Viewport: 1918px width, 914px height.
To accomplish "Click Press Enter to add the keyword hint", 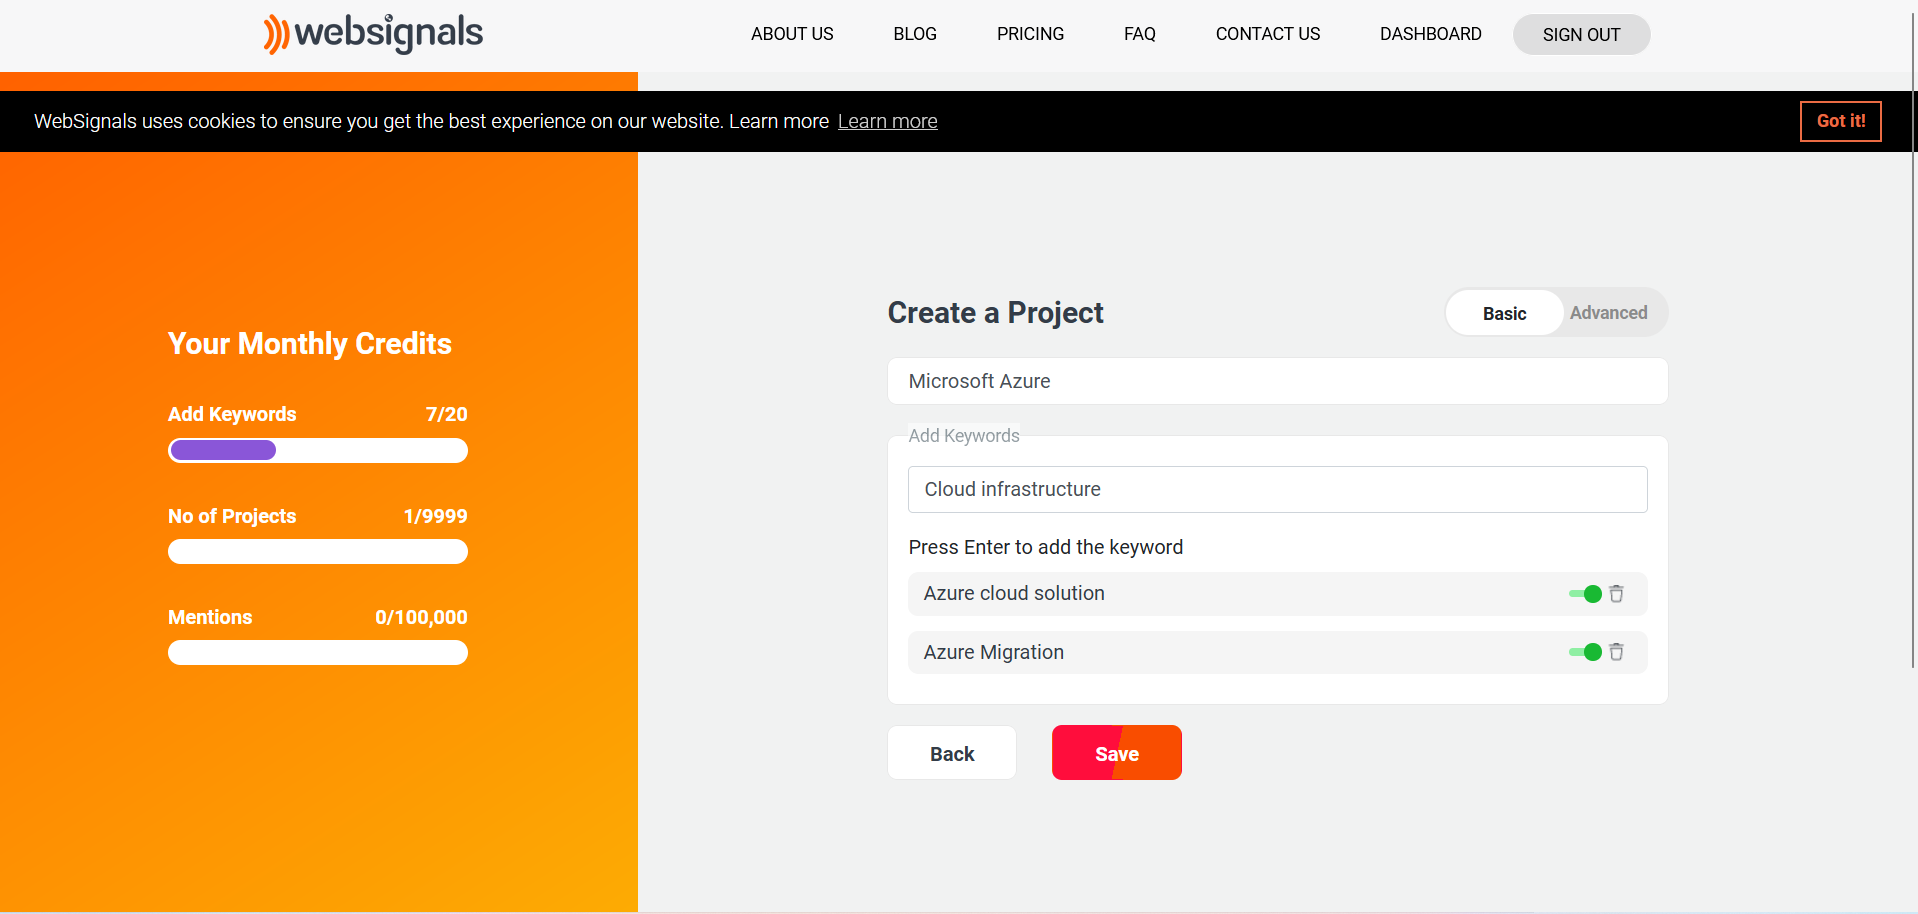I will [x=1045, y=547].
